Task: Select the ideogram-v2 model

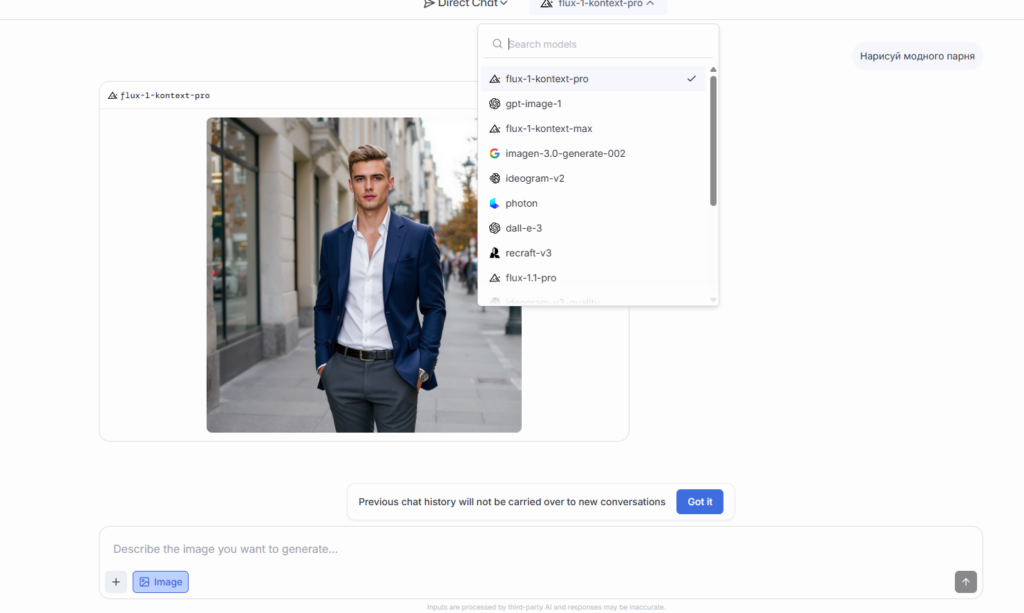Action: pos(593,178)
